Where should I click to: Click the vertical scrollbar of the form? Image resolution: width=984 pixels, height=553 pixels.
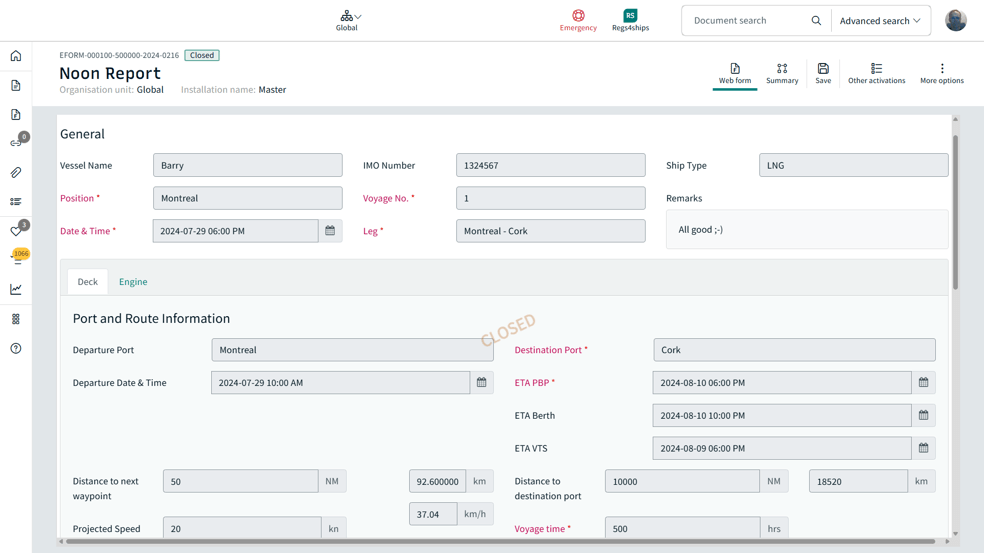pos(955,210)
